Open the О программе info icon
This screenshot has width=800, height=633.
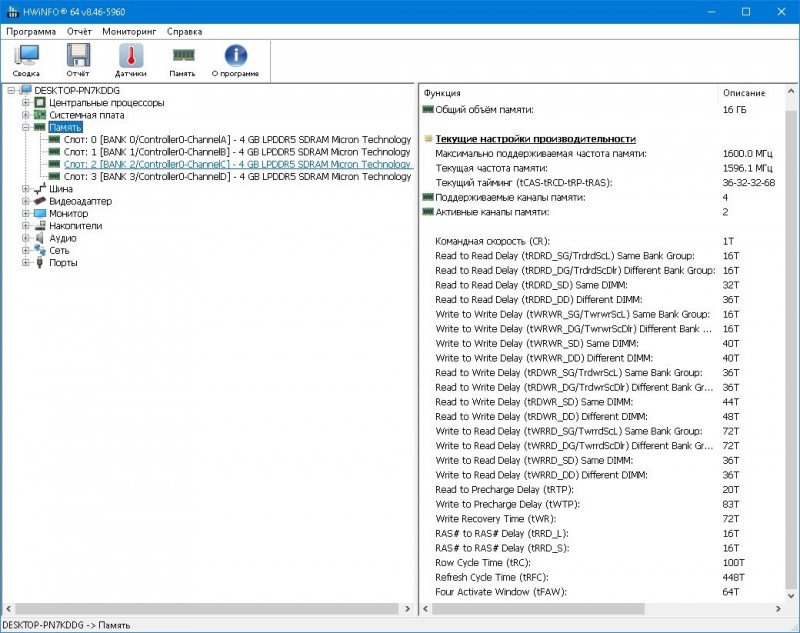click(x=235, y=60)
